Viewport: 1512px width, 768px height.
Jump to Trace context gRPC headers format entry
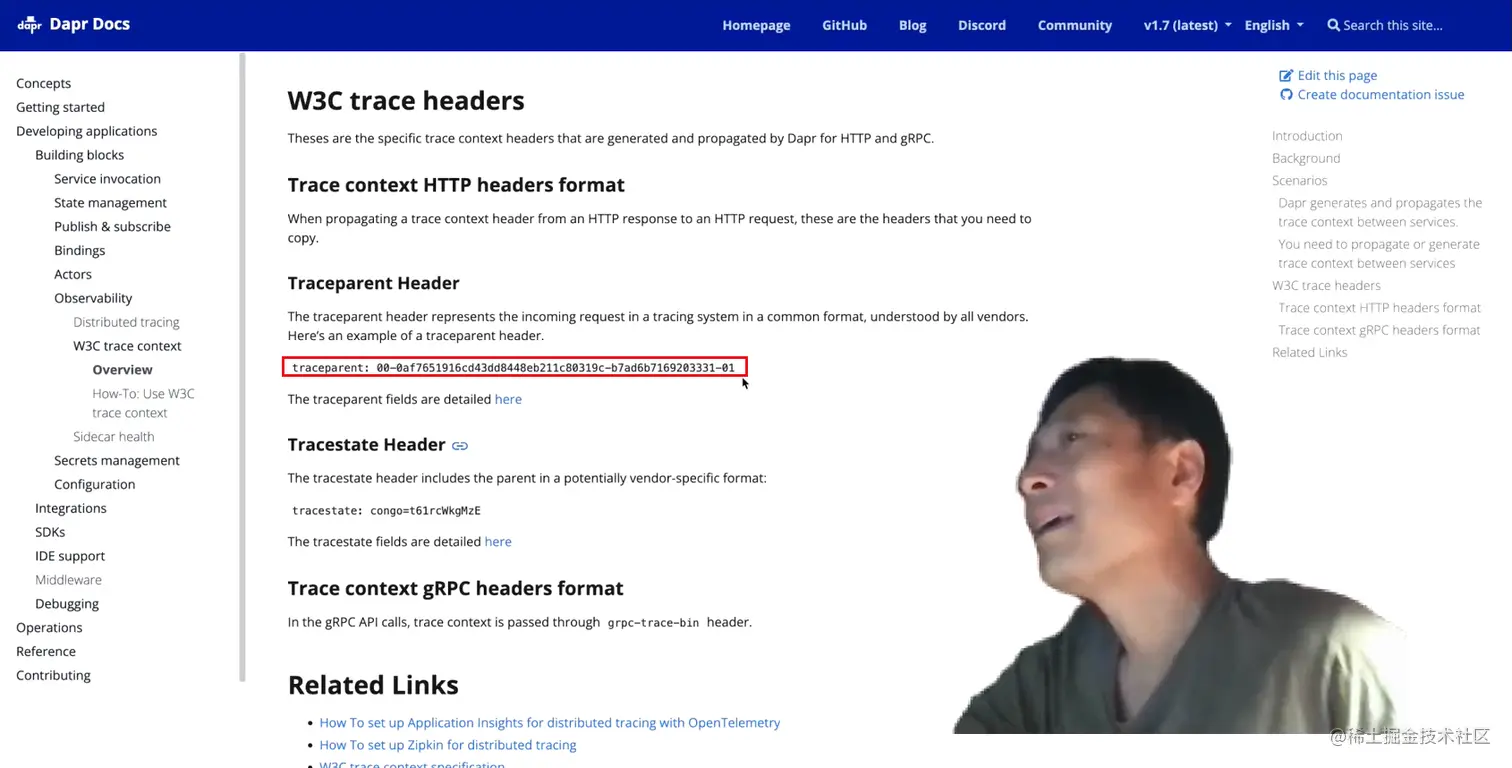[x=1379, y=330]
